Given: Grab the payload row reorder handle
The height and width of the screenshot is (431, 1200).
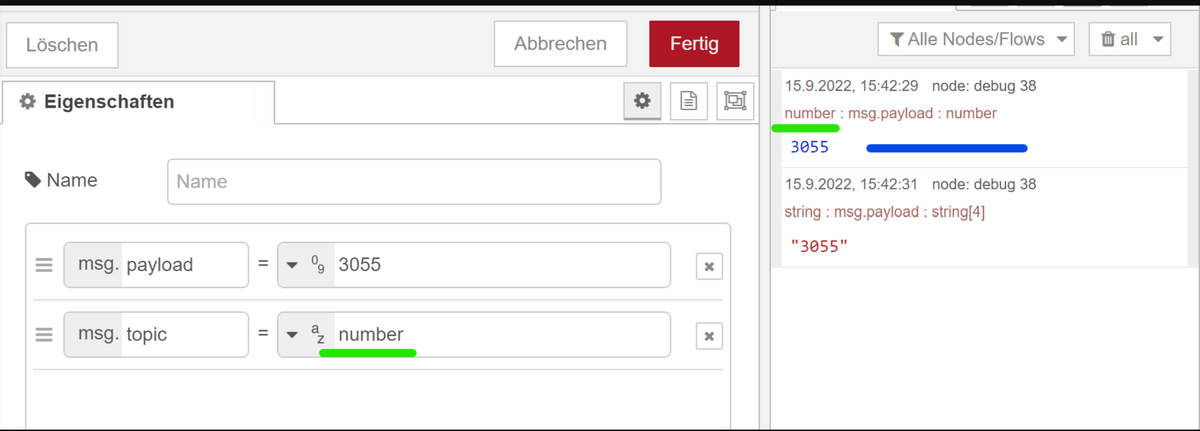Looking at the screenshot, I should click(x=44, y=265).
